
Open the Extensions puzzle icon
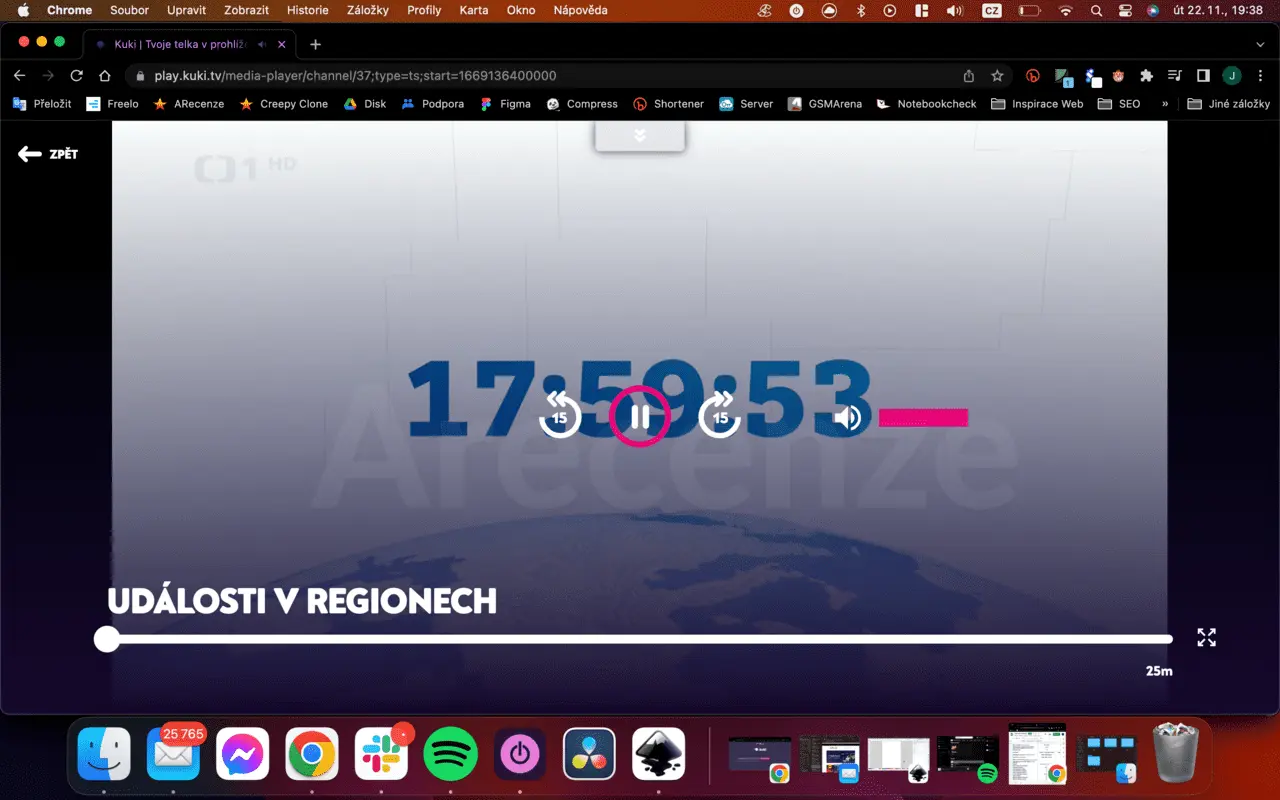pyautogui.click(x=1147, y=76)
